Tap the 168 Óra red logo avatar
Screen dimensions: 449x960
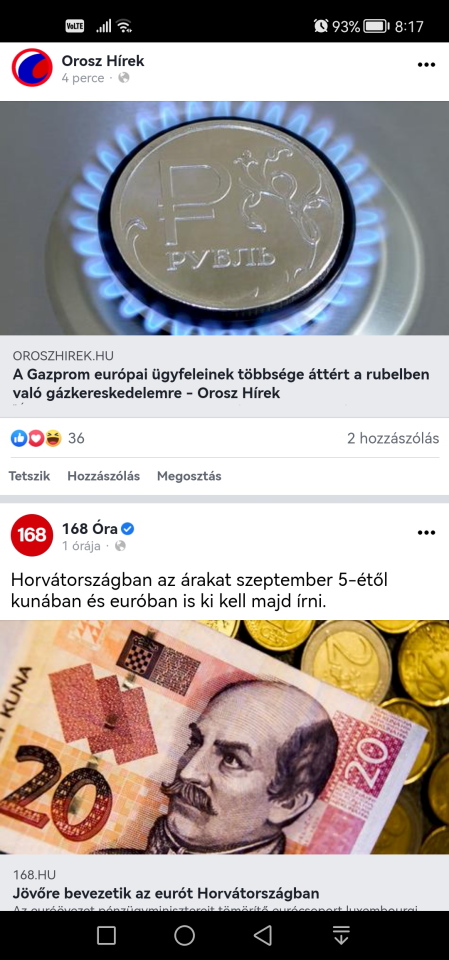[x=32, y=534]
